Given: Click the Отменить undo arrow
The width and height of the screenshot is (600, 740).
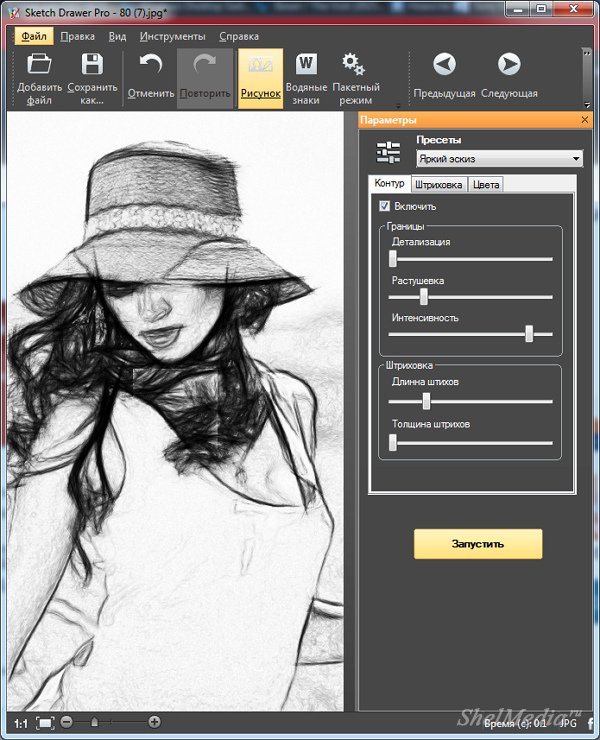Looking at the screenshot, I should (x=151, y=66).
